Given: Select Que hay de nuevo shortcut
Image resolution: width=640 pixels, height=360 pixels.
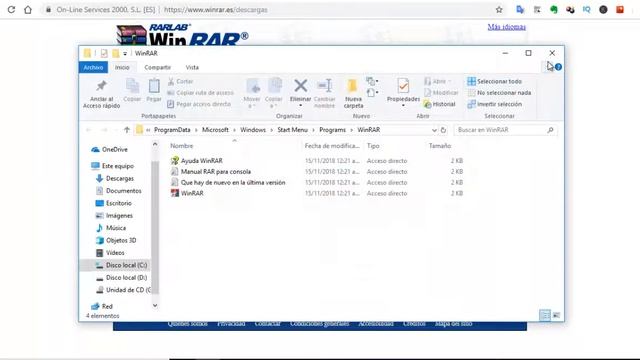Looking at the screenshot, I should [228, 182].
